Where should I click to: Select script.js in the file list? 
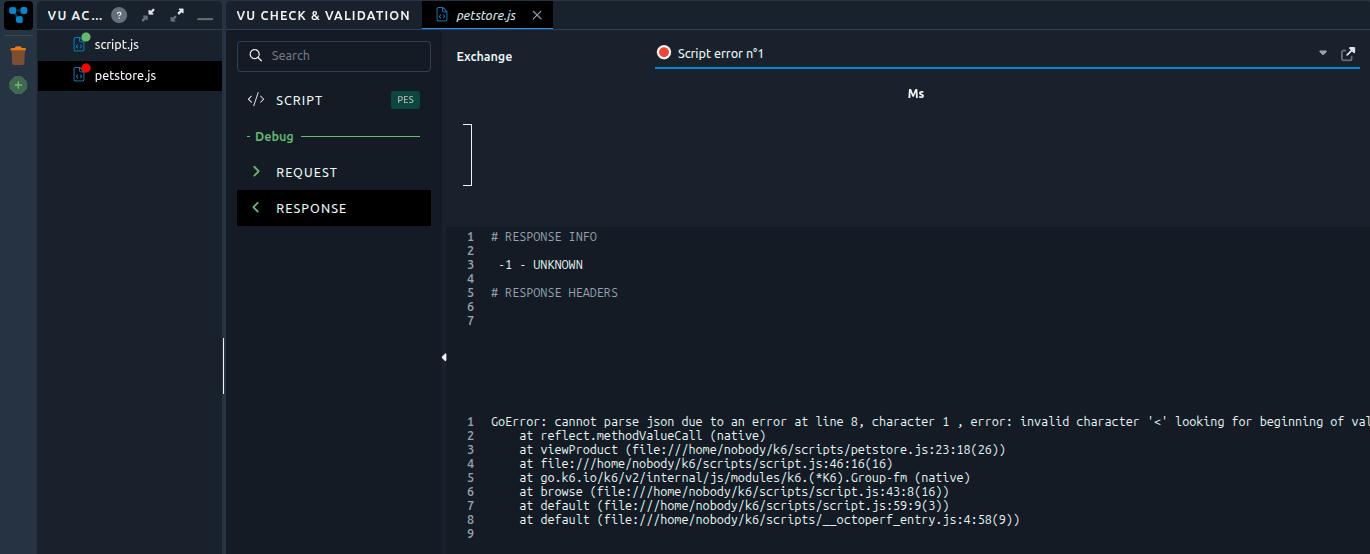[130, 45]
